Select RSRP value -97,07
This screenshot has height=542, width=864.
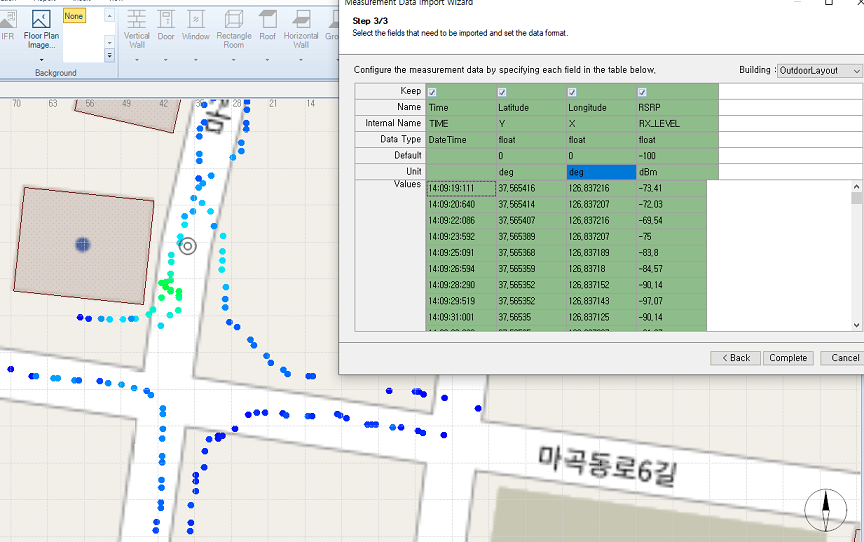(671, 301)
